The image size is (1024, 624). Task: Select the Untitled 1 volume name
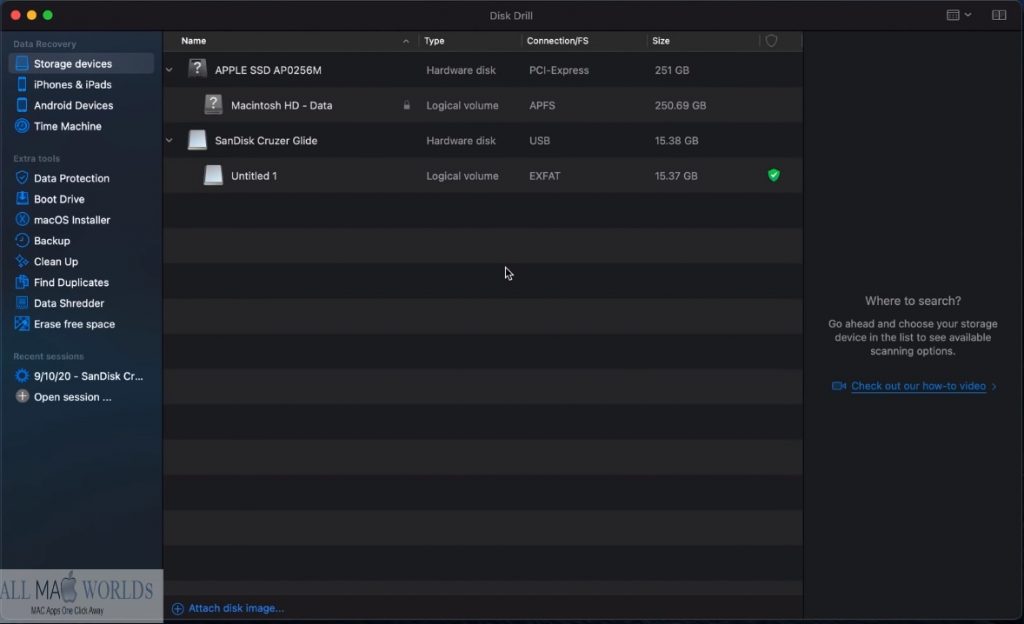point(254,176)
